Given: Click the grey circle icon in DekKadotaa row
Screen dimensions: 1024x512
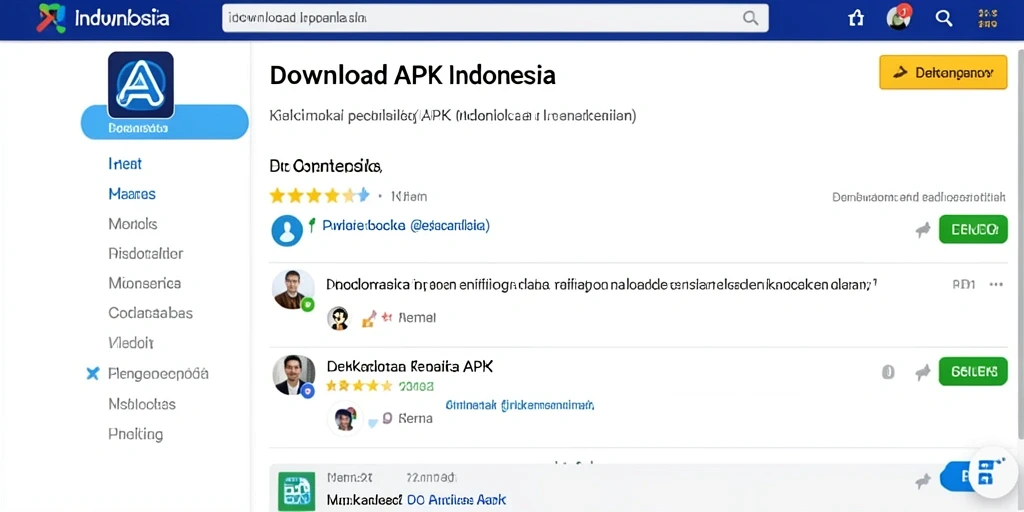Looking at the screenshot, I should 888,372.
